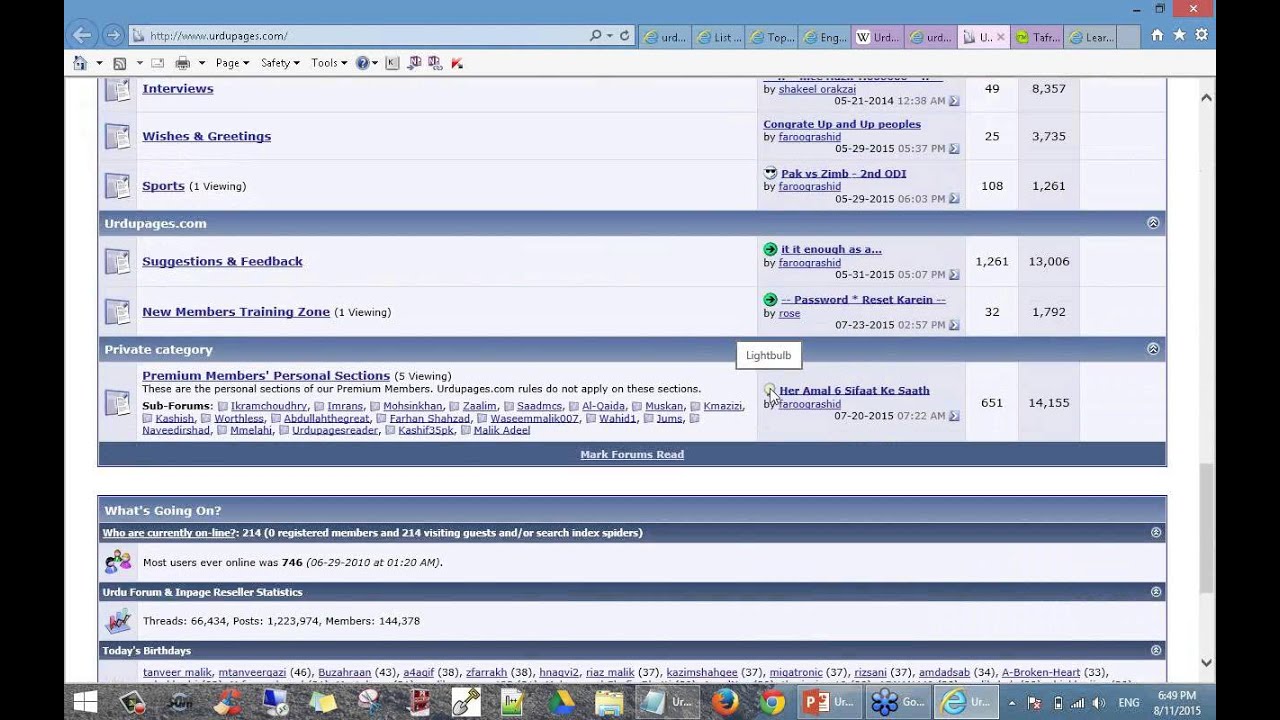The image size is (1280, 720).
Task: Open Google Drive from the taskbar
Action: tap(559, 702)
